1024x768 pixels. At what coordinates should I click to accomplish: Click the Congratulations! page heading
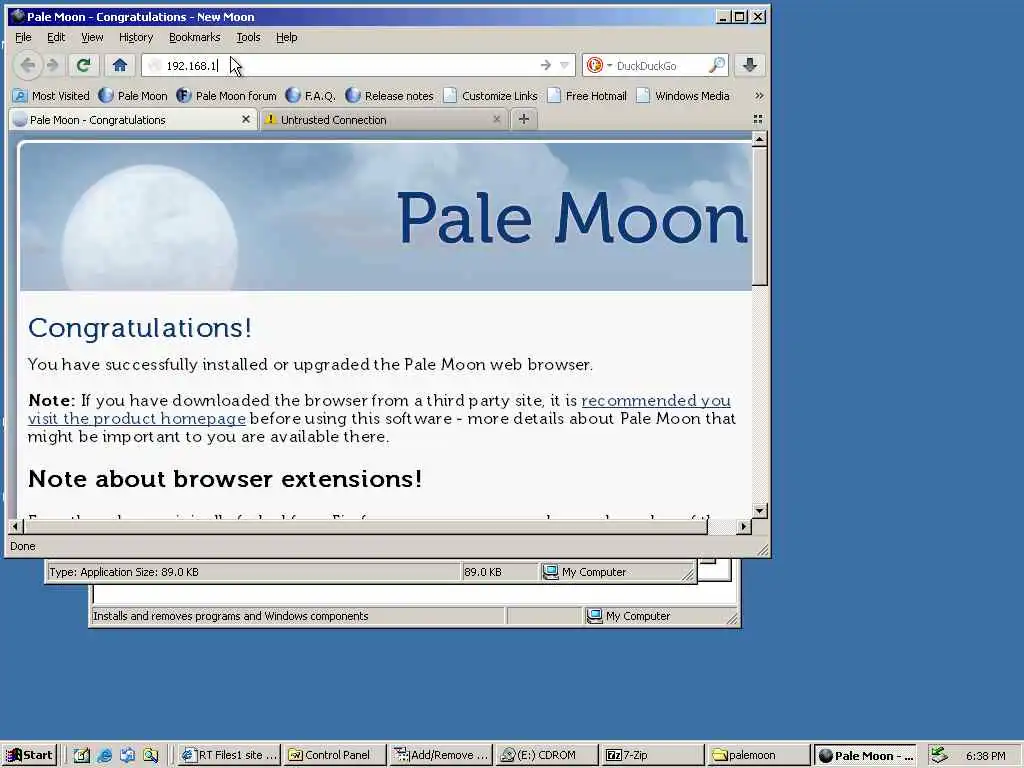(140, 328)
